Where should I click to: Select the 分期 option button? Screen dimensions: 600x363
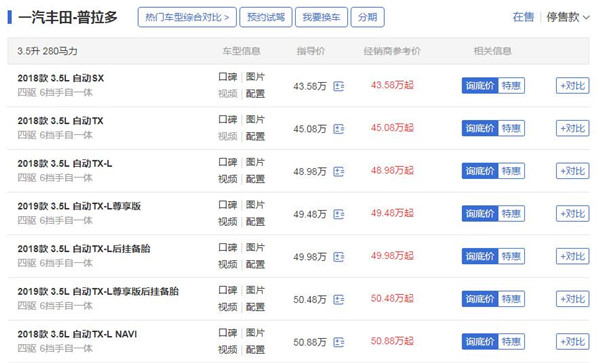coord(367,17)
